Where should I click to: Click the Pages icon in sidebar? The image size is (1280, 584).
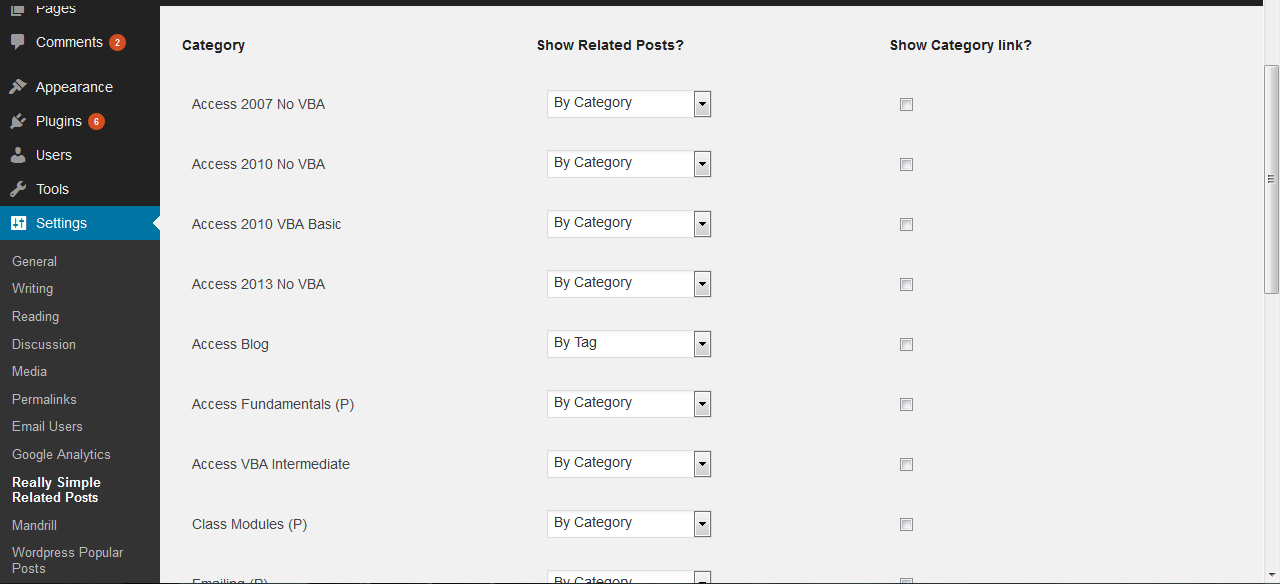coord(18,8)
